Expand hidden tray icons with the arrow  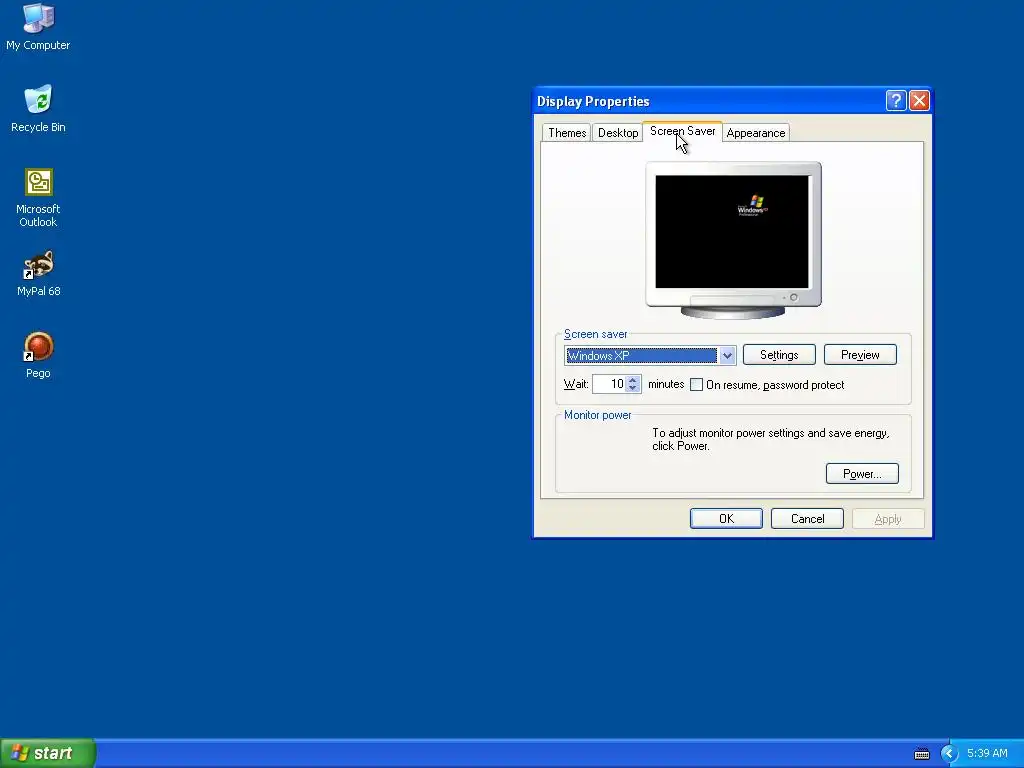point(949,754)
